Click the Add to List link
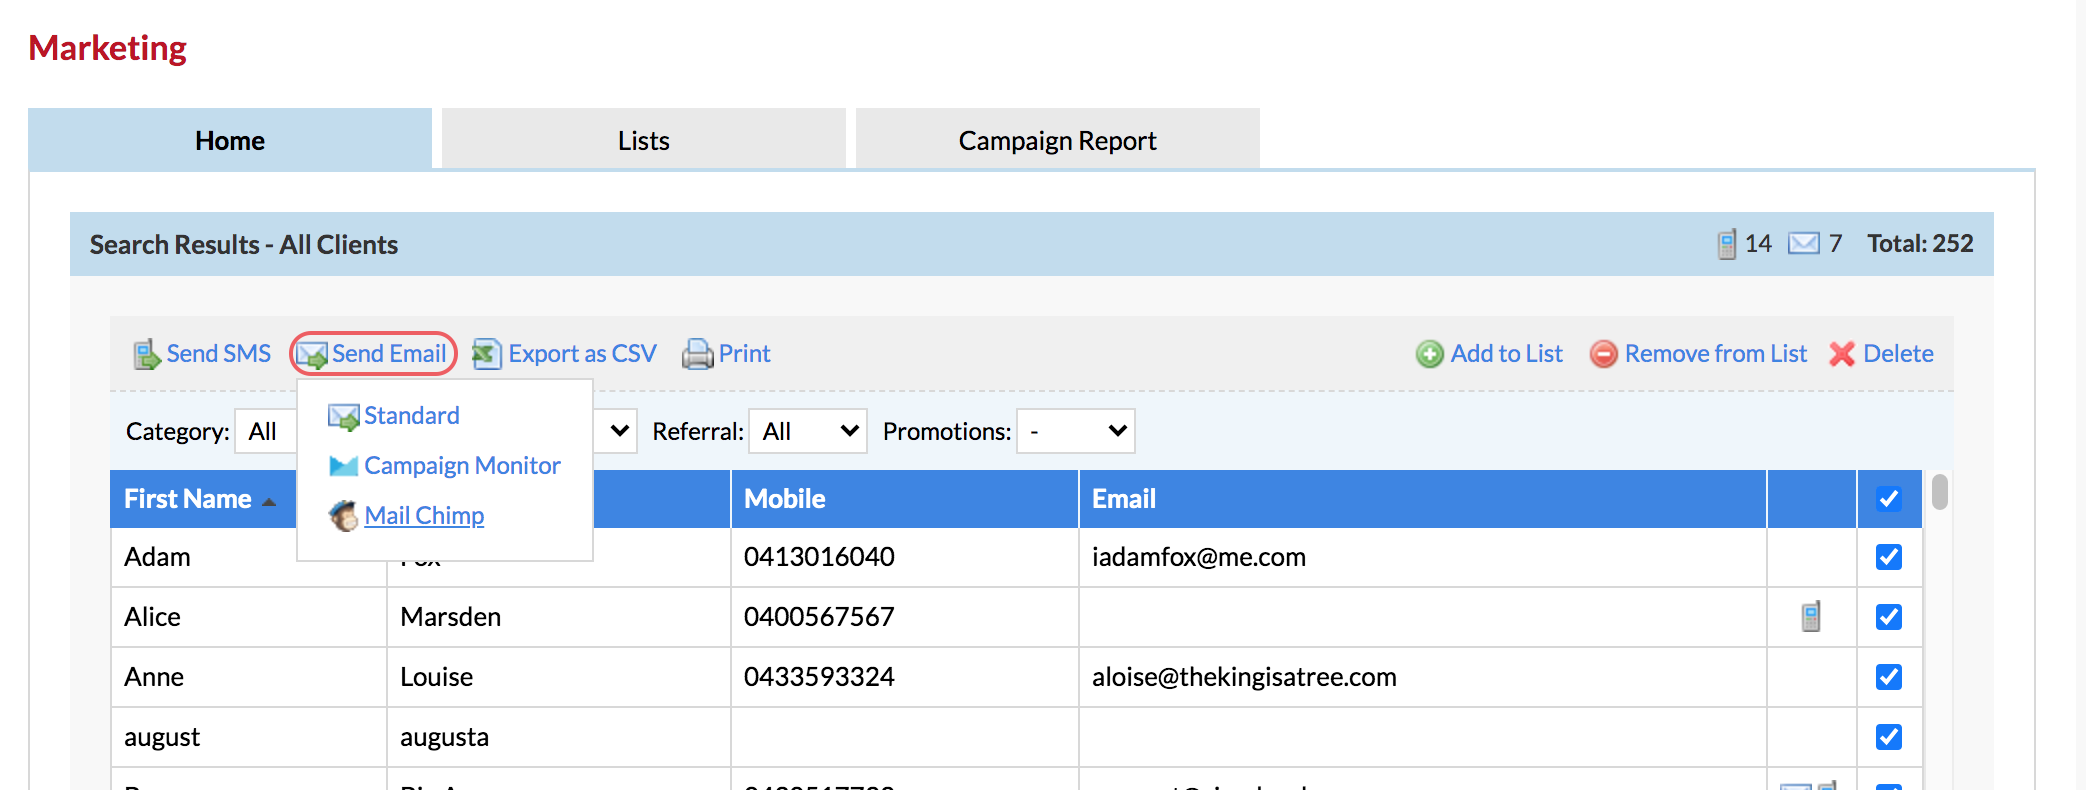This screenshot has height=790, width=2086. tap(1507, 354)
